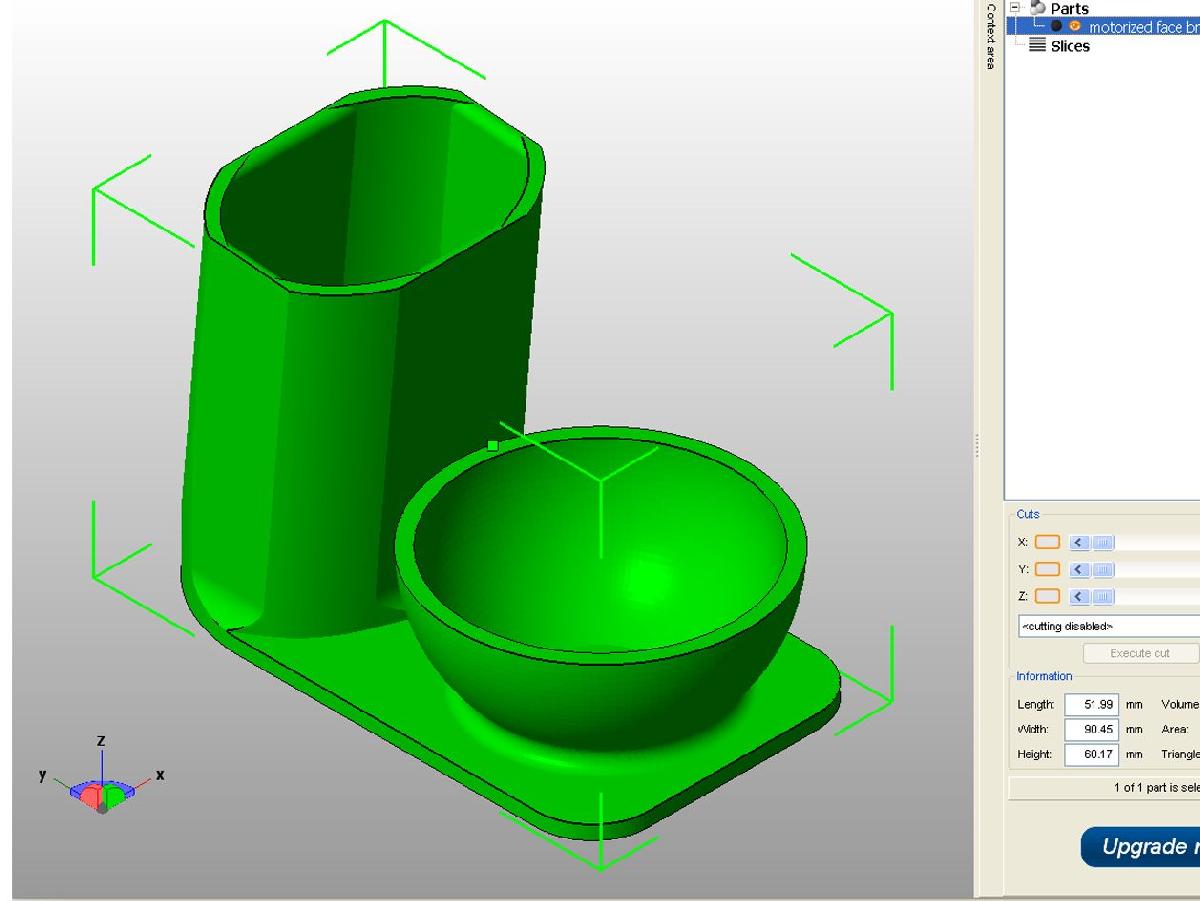Select the Slices tree item
1200x901 pixels.
1070,46
